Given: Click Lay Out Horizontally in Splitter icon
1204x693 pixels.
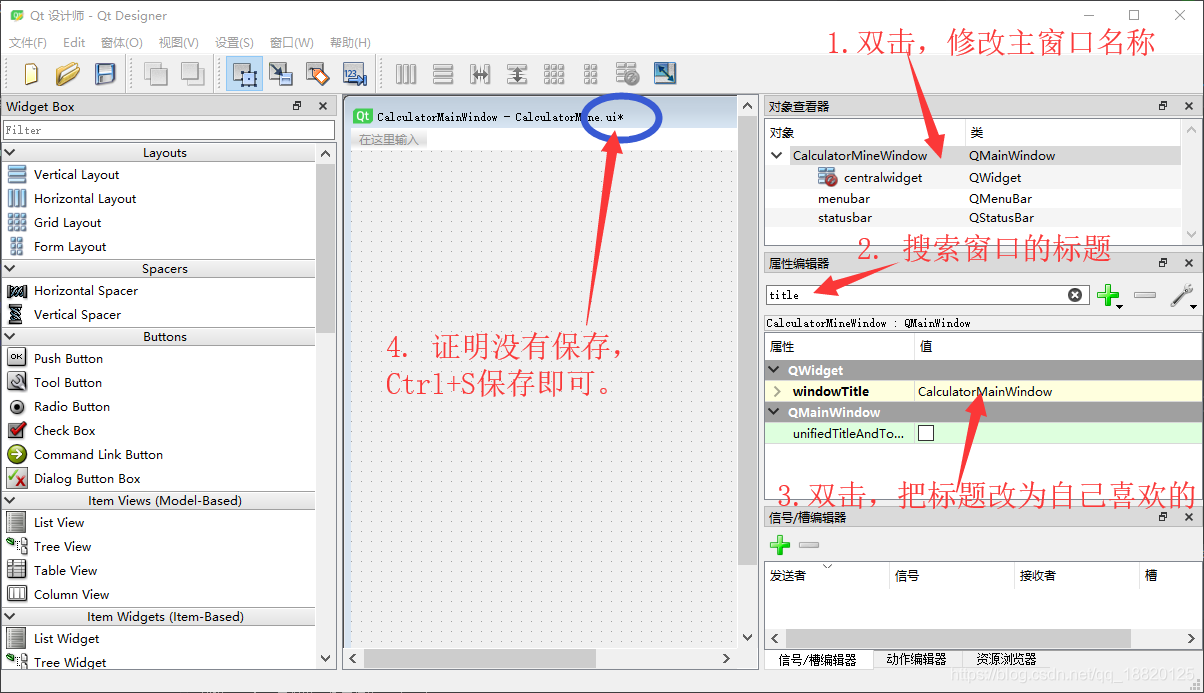Looking at the screenshot, I should (480, 73).
